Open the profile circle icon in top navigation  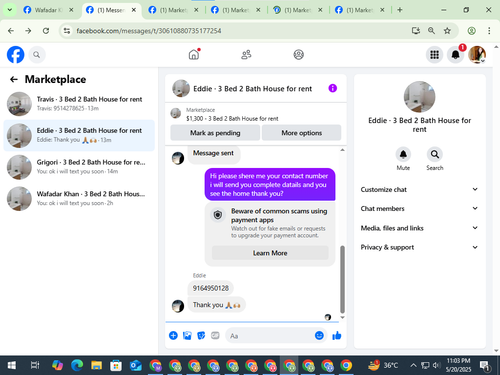[298, 54]
